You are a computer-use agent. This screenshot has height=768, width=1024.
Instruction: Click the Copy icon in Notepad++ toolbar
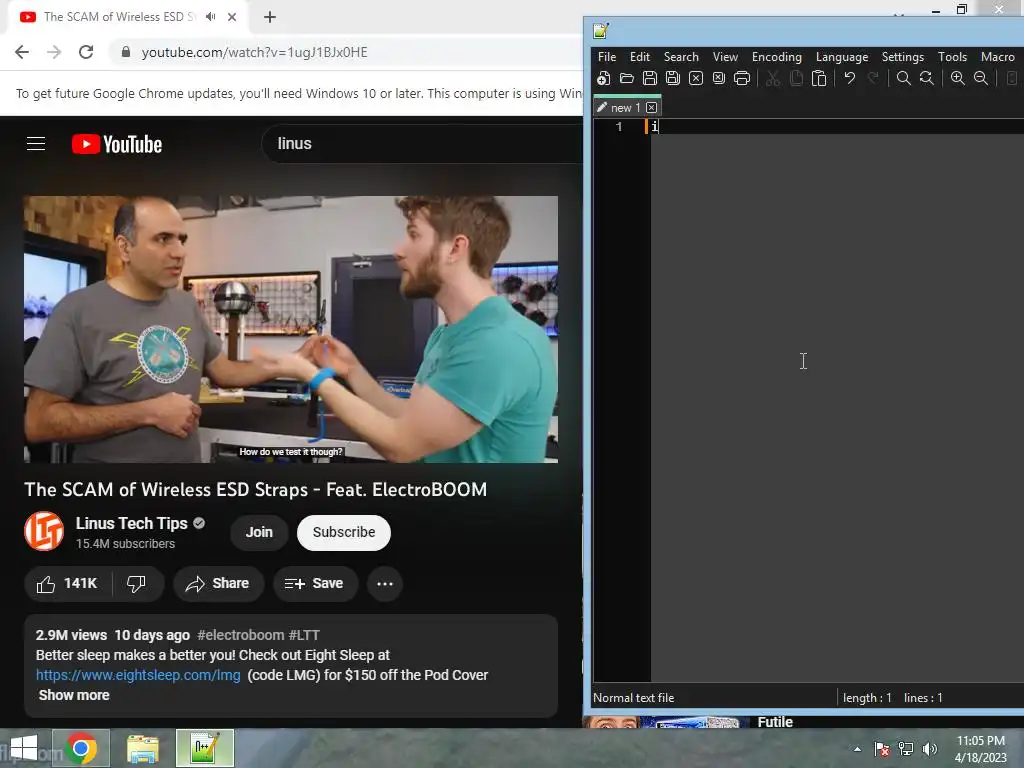(796, 78)
